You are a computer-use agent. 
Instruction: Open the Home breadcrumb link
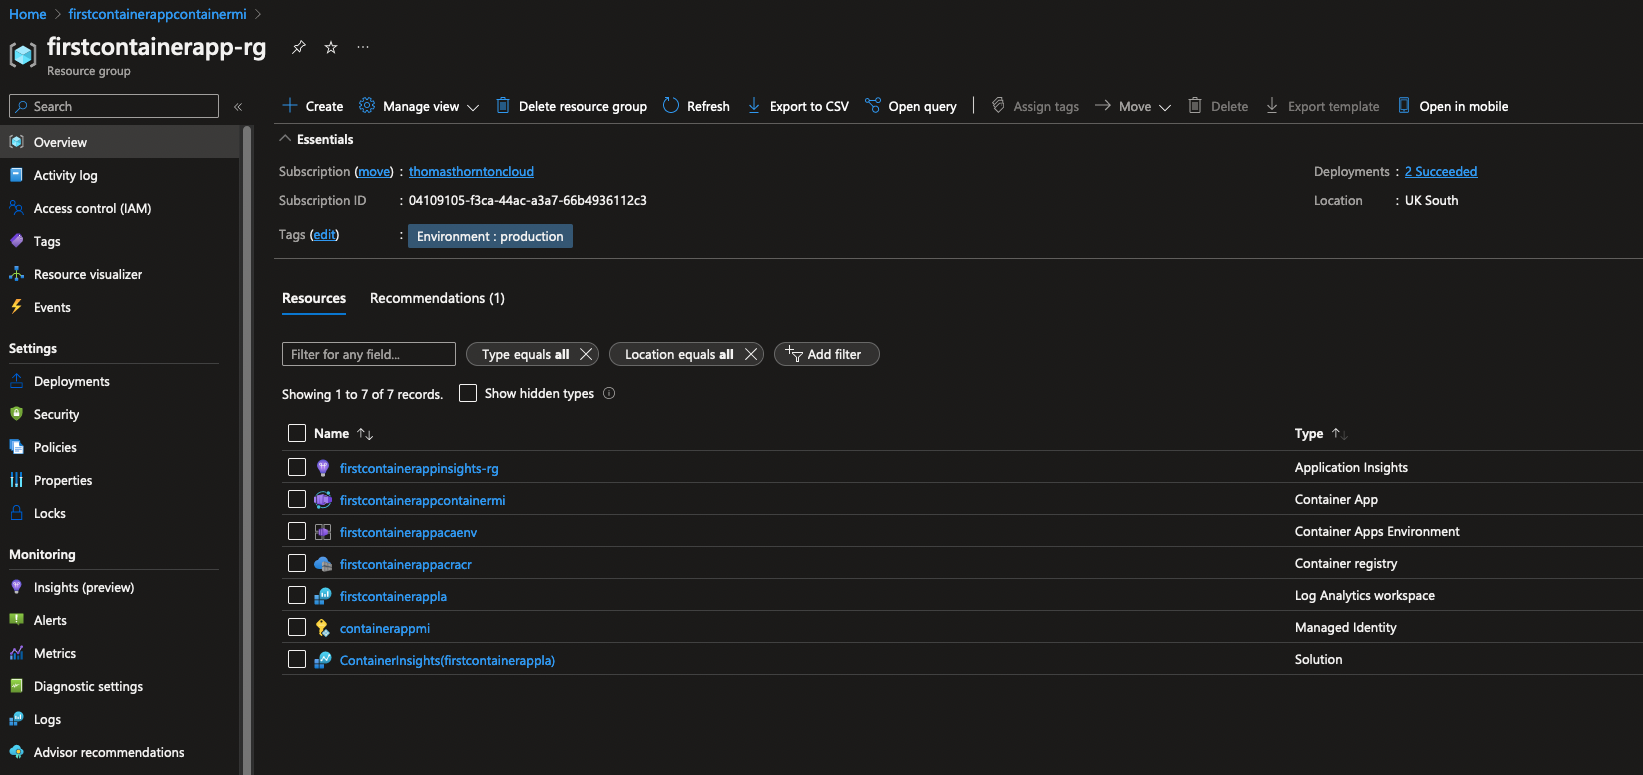click(x=28, y=14)
